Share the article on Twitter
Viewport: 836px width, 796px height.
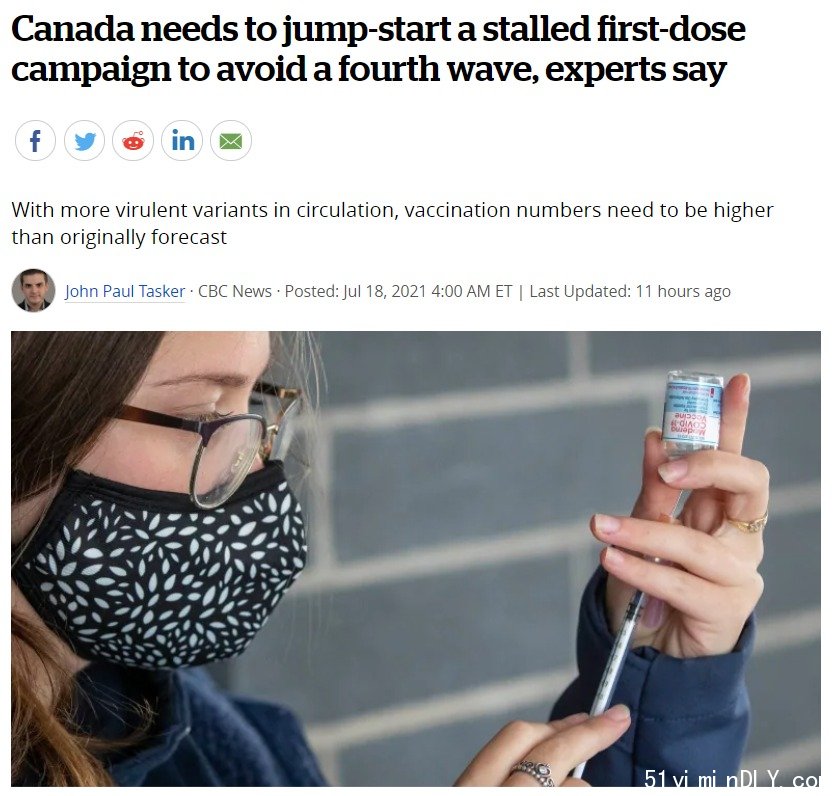coord(84,141)
